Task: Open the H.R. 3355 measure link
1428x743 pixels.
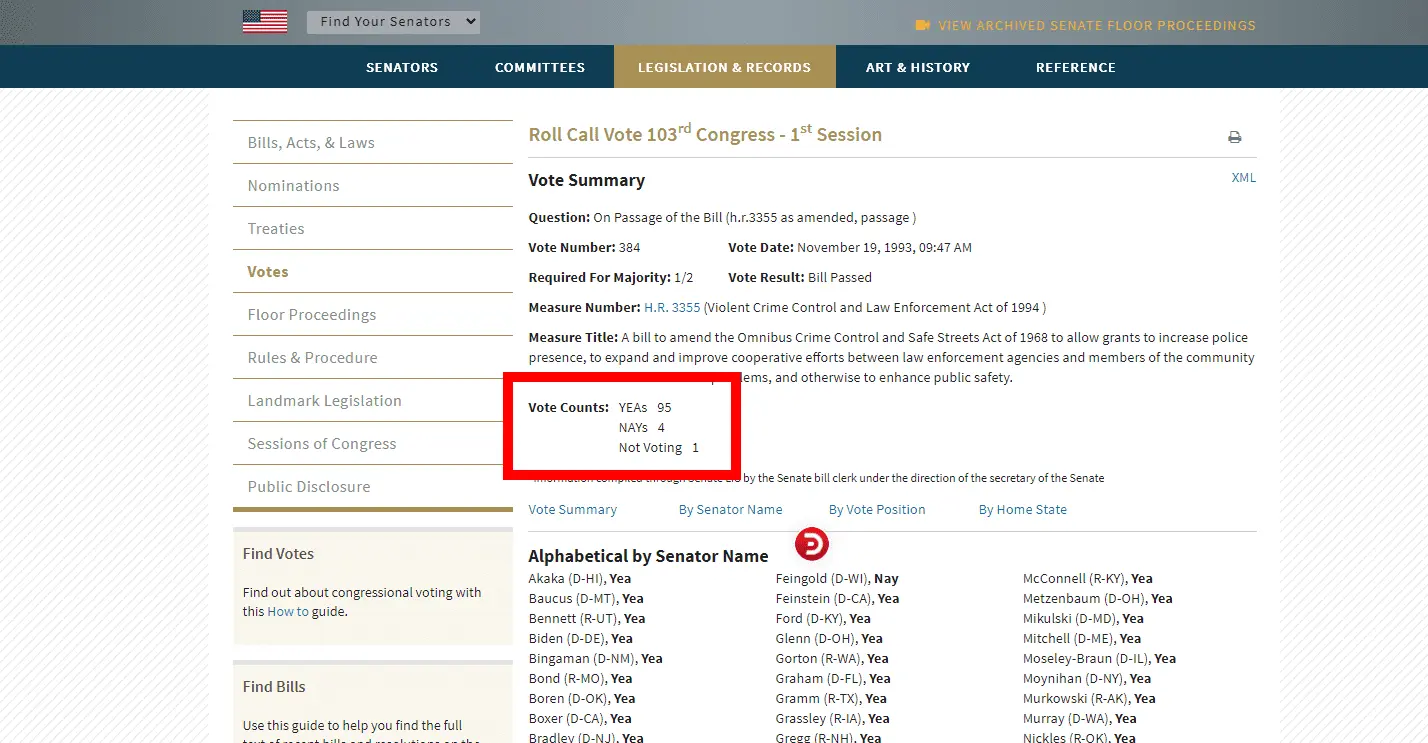Action: click(x=672, y=307)
